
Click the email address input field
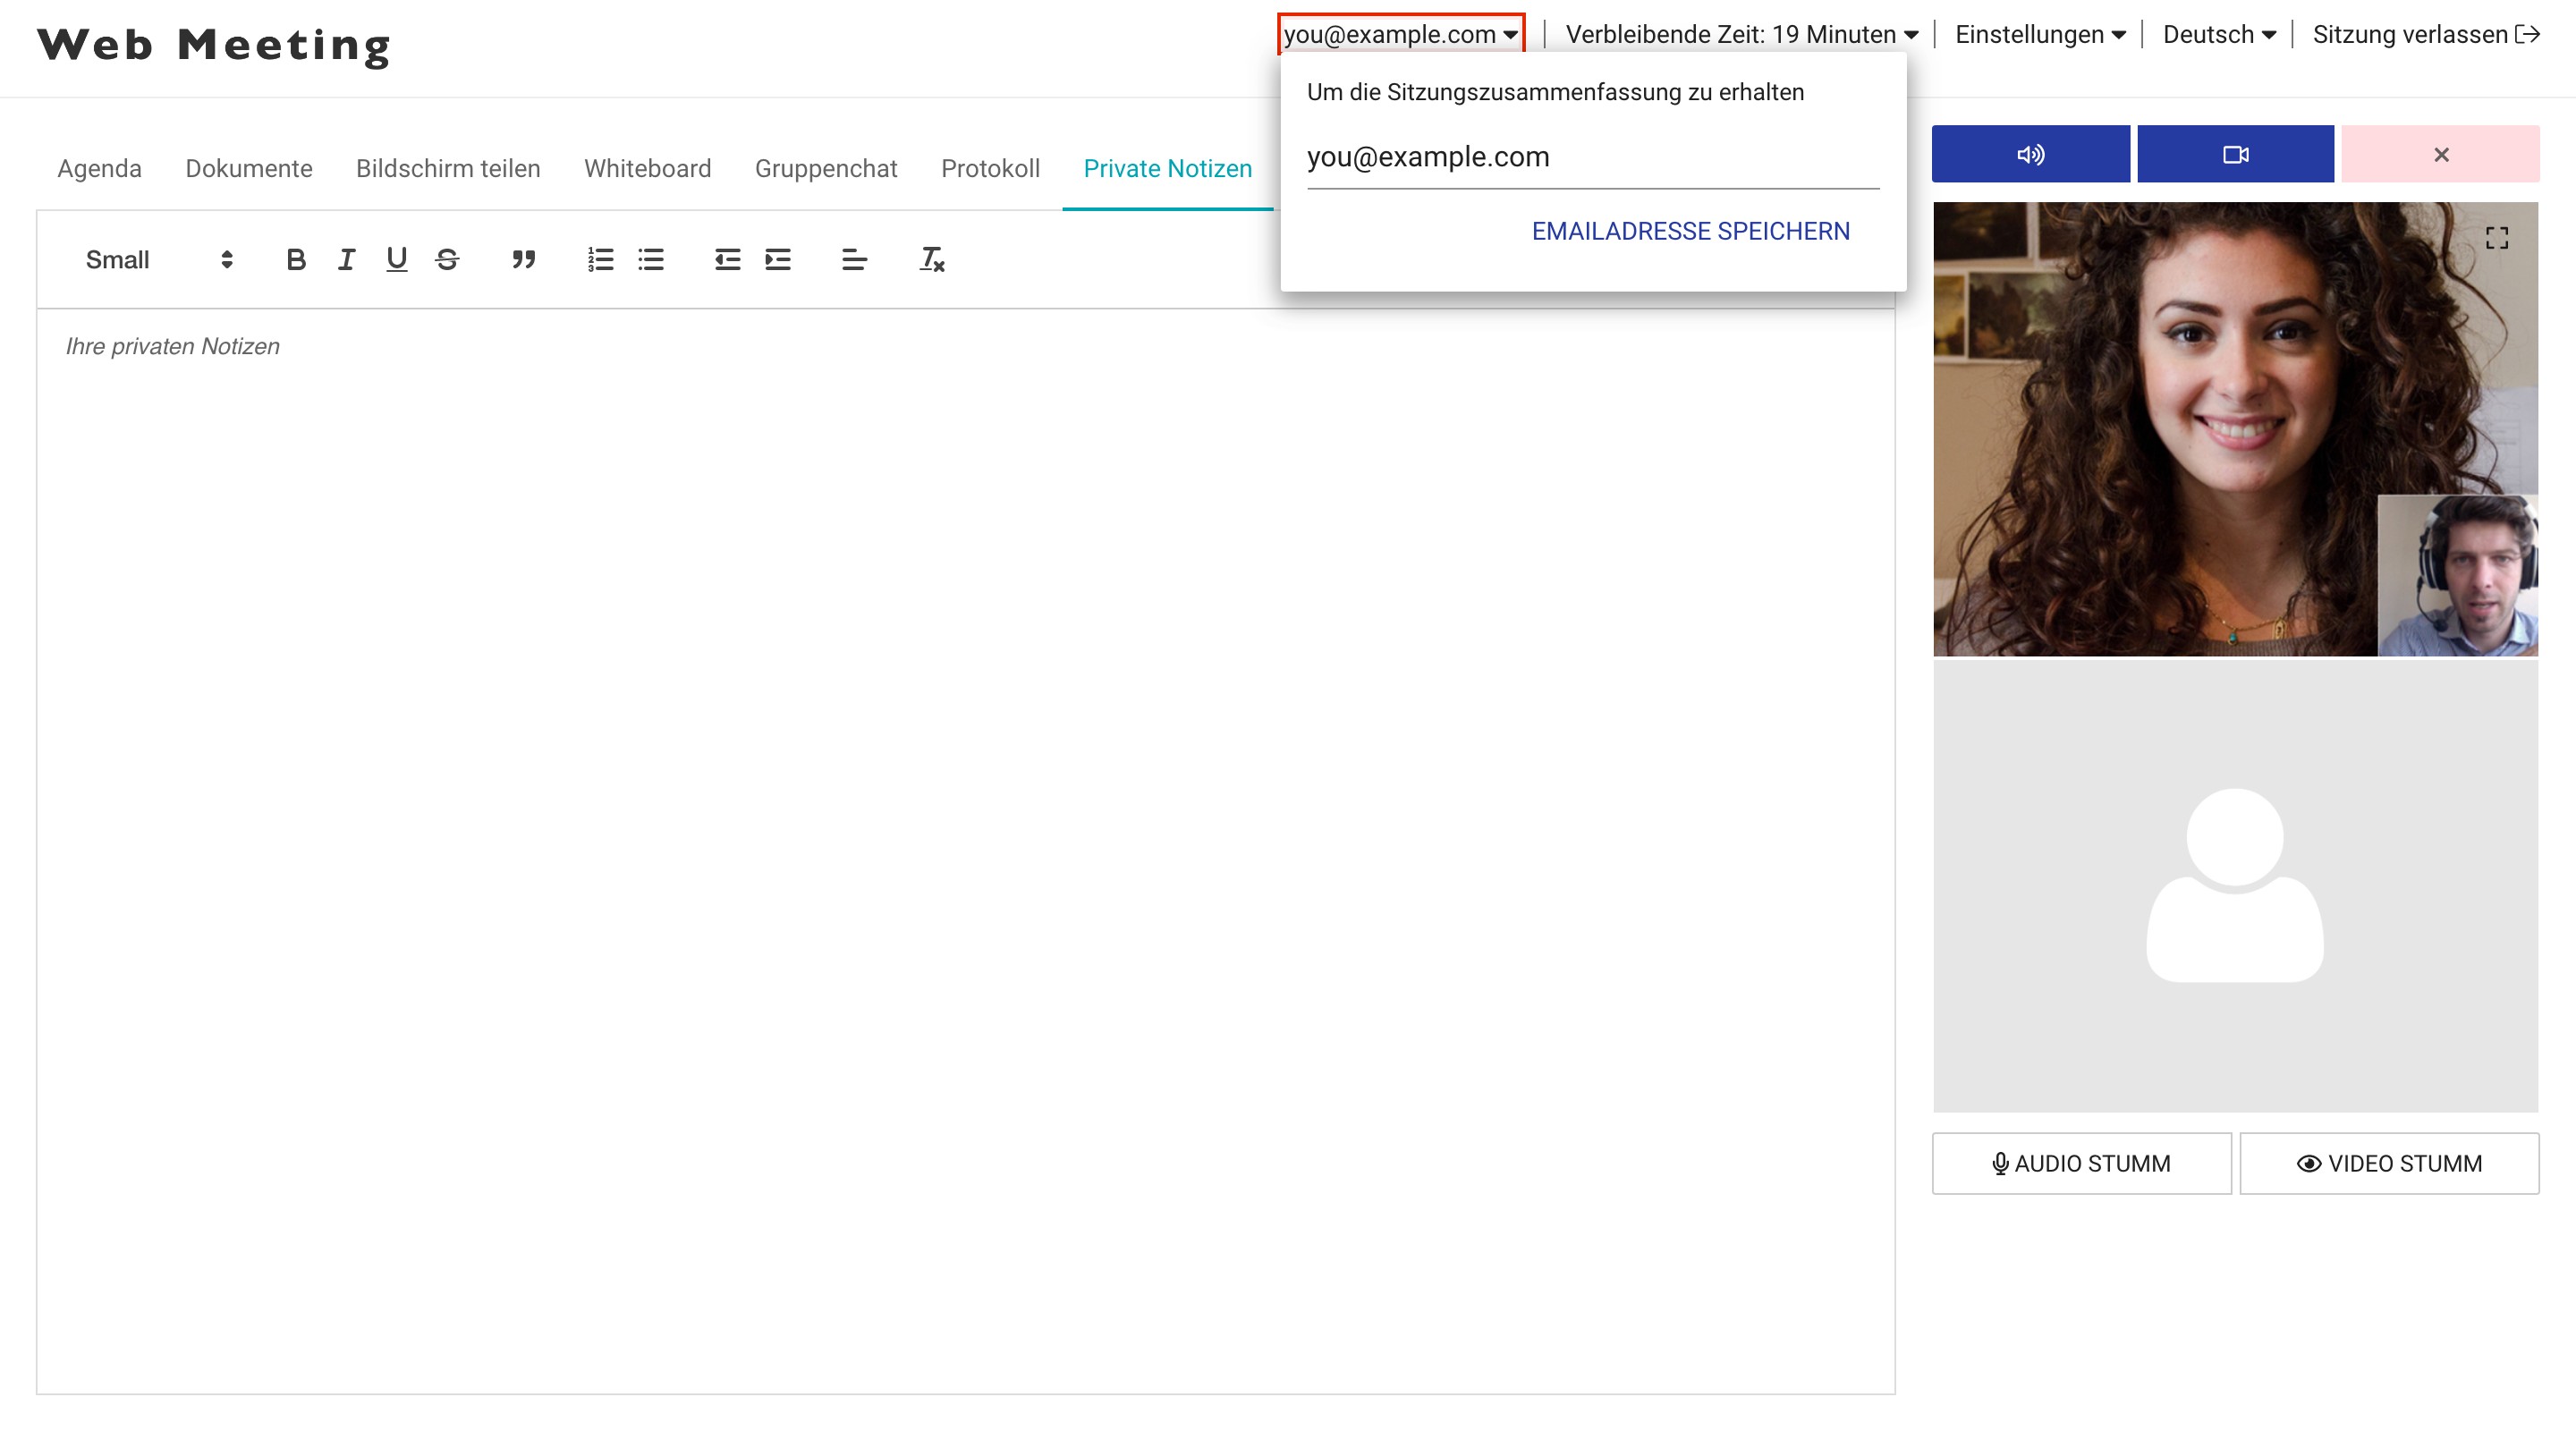pos(1593,158)
